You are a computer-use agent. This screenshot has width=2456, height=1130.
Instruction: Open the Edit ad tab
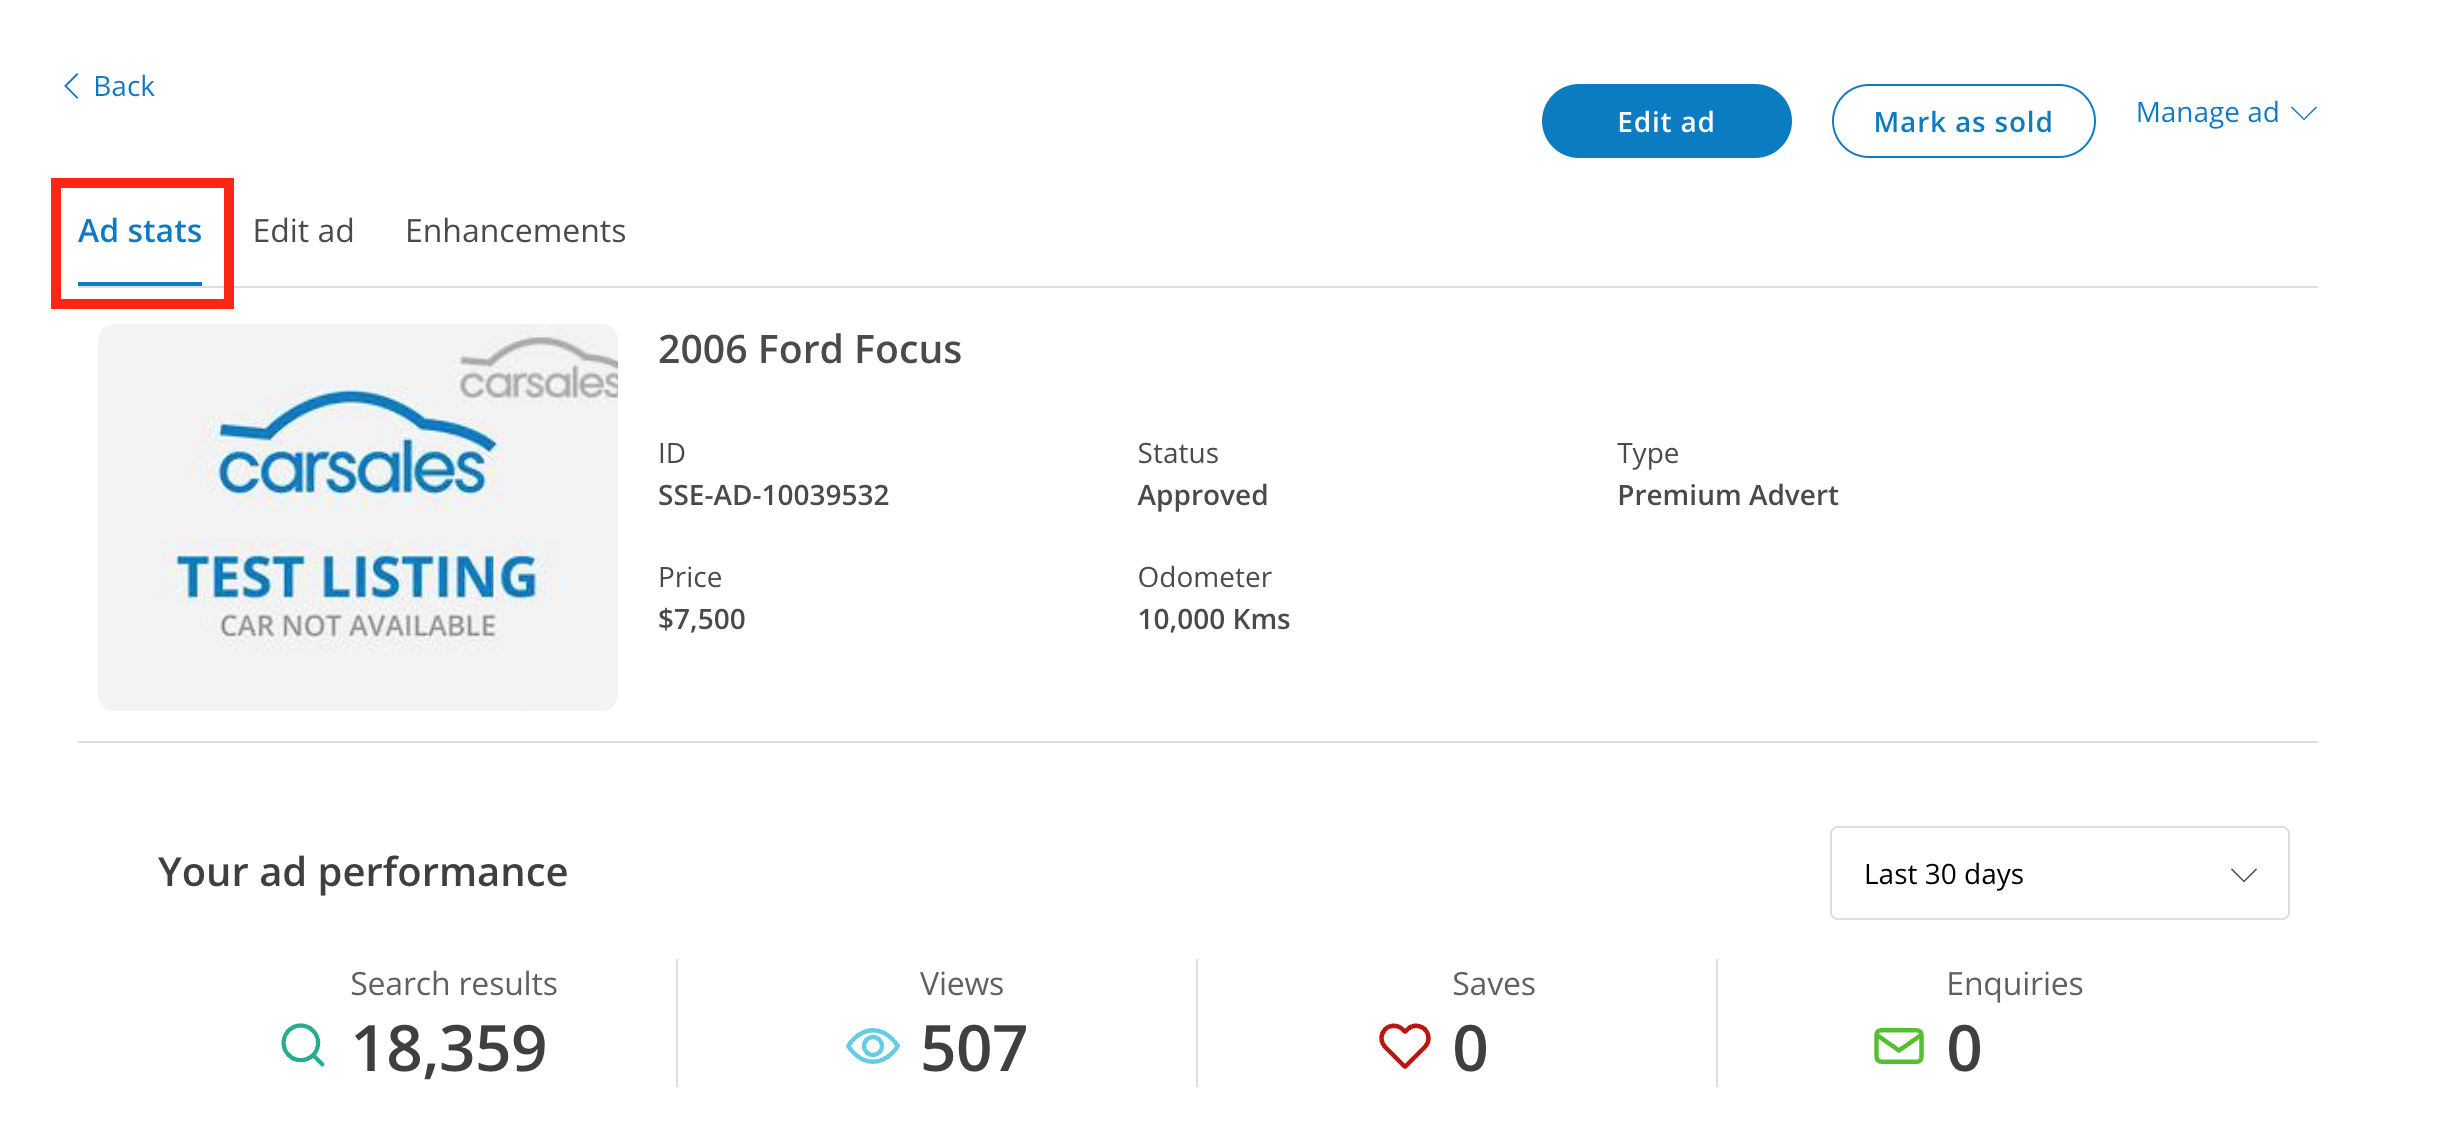(303, 232)
